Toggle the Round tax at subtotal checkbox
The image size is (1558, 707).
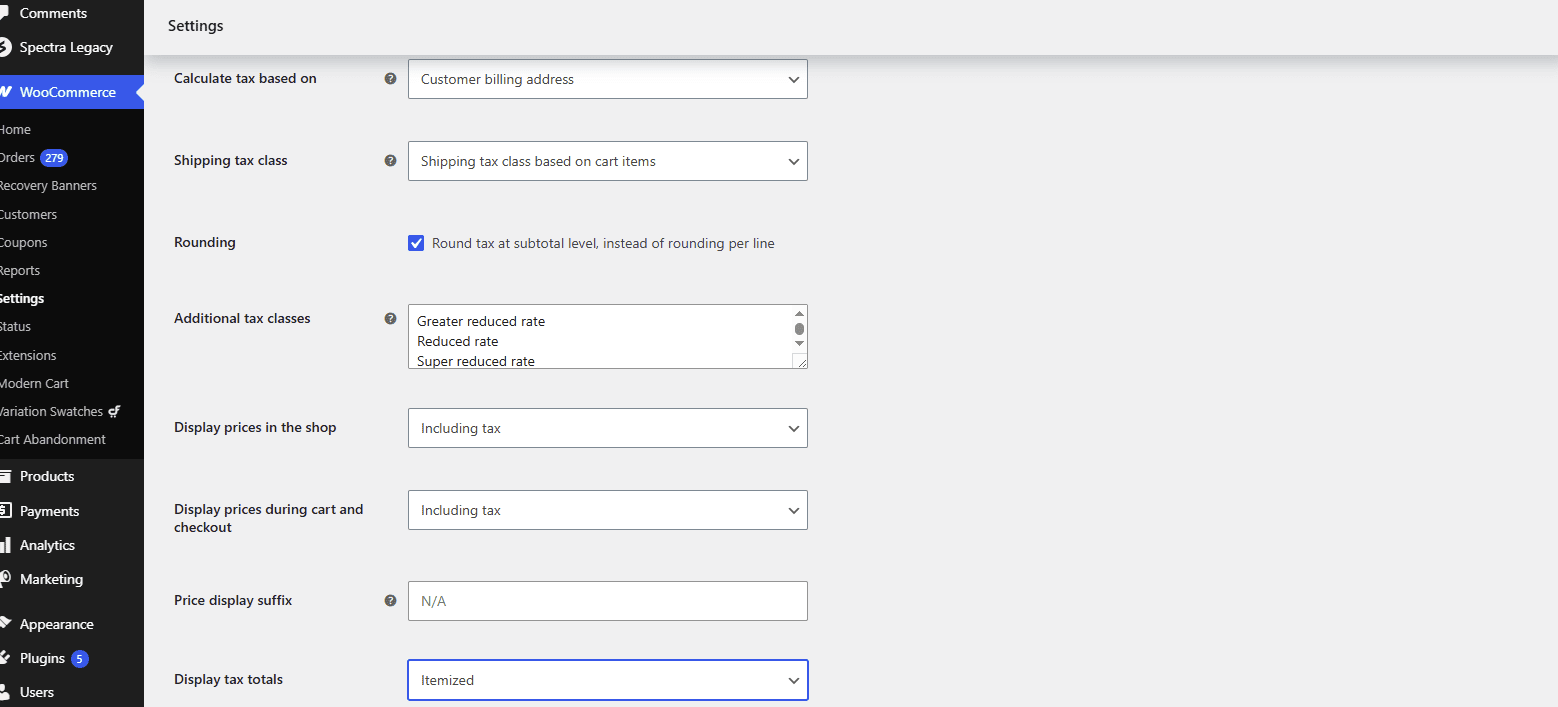coord(416,243)
